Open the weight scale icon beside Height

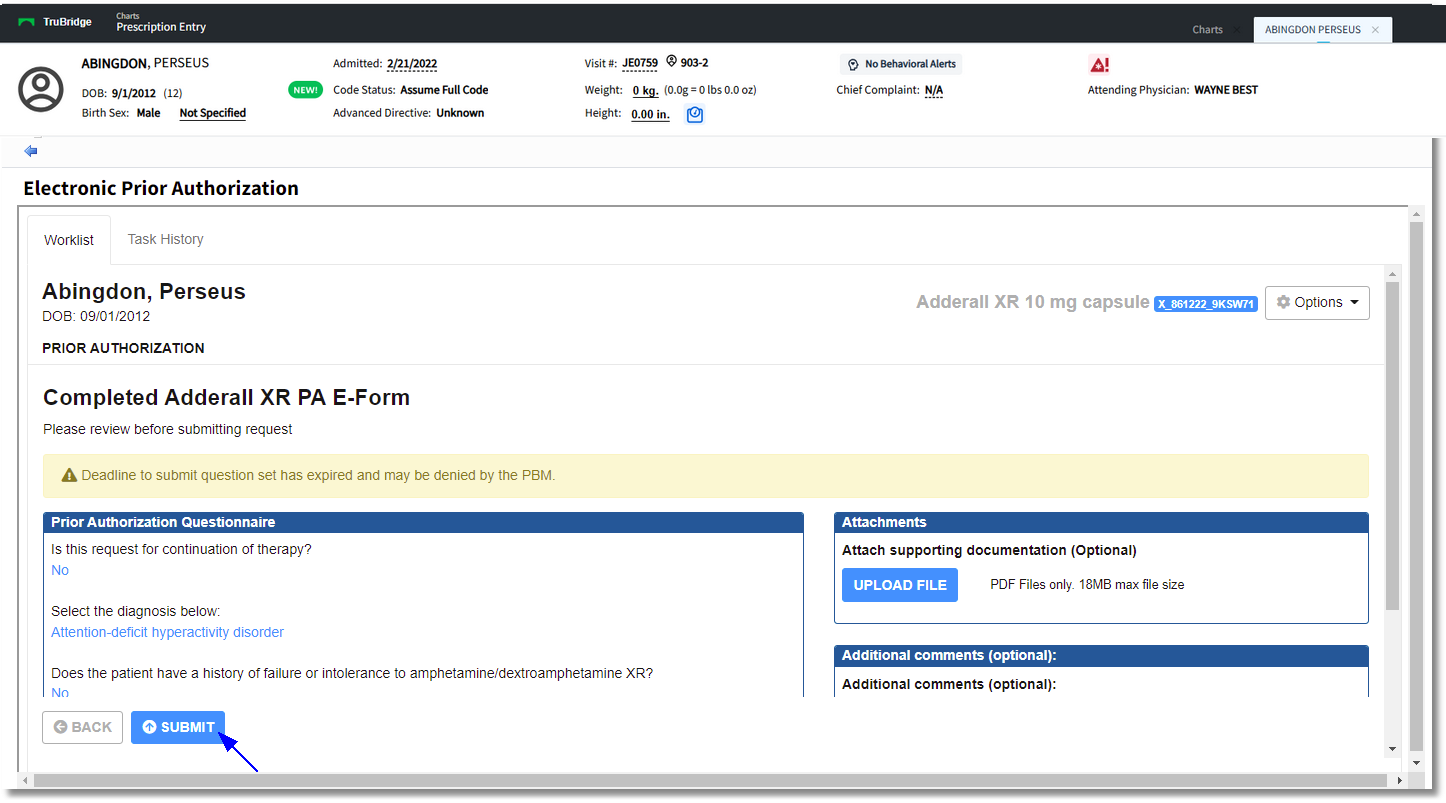click(695, 115)
